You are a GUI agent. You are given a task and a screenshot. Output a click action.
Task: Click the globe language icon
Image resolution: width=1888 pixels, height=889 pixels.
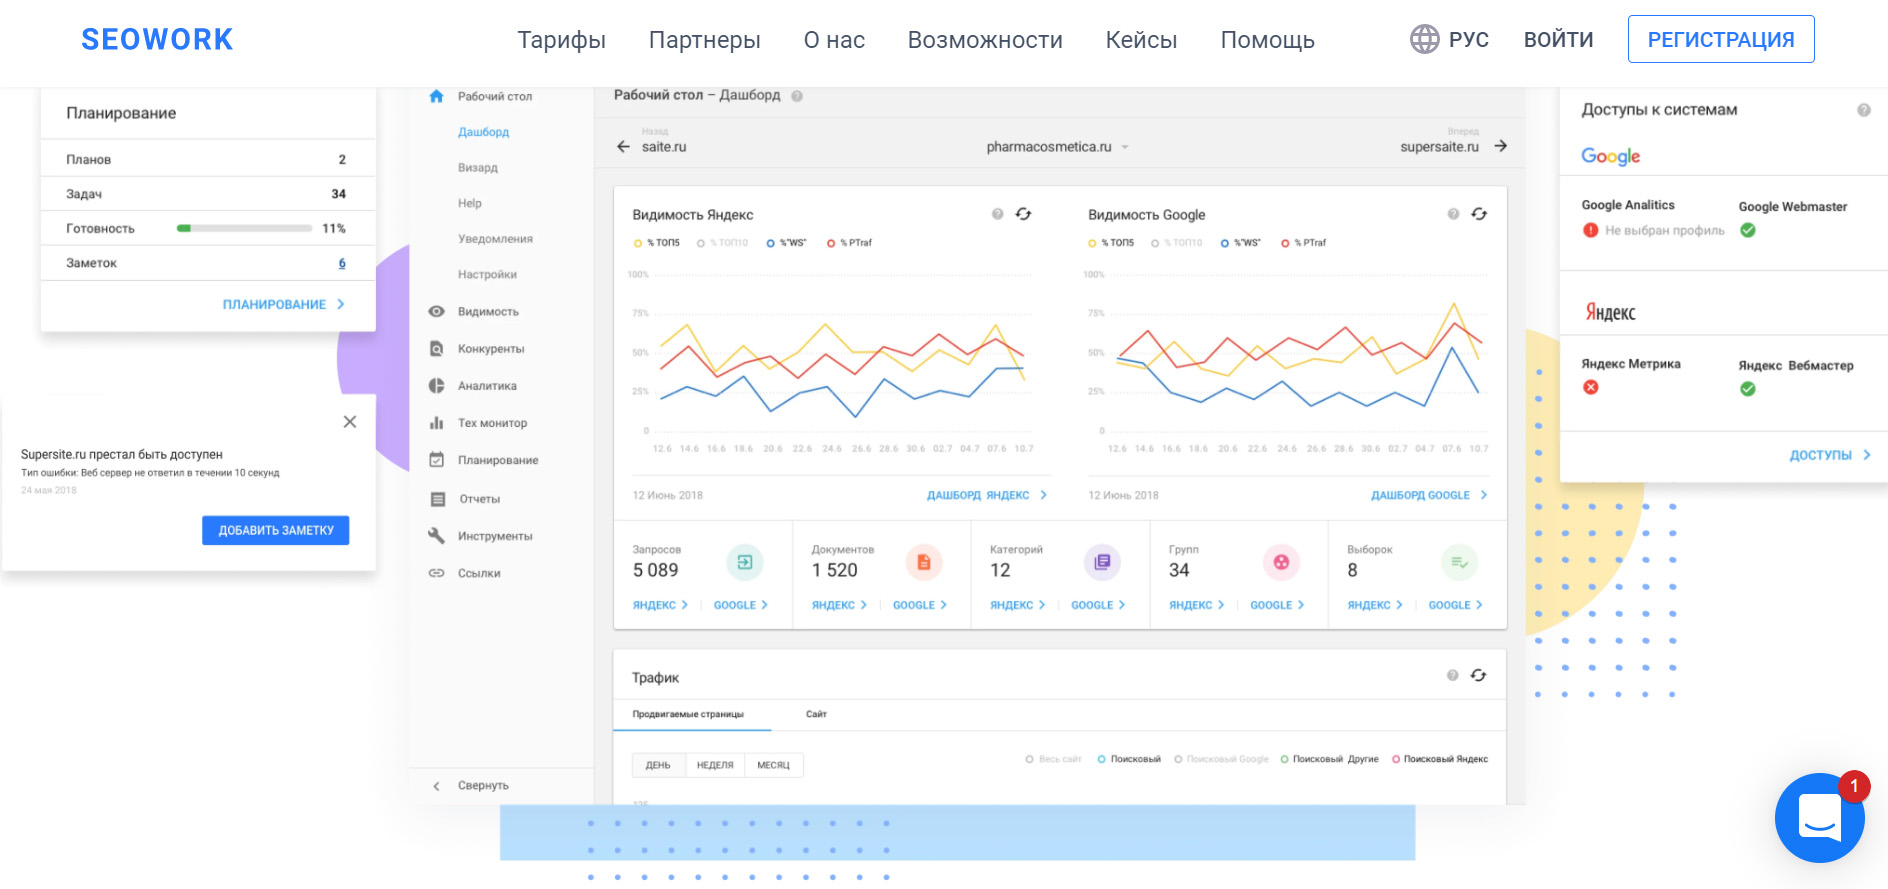pos(1424,39)
